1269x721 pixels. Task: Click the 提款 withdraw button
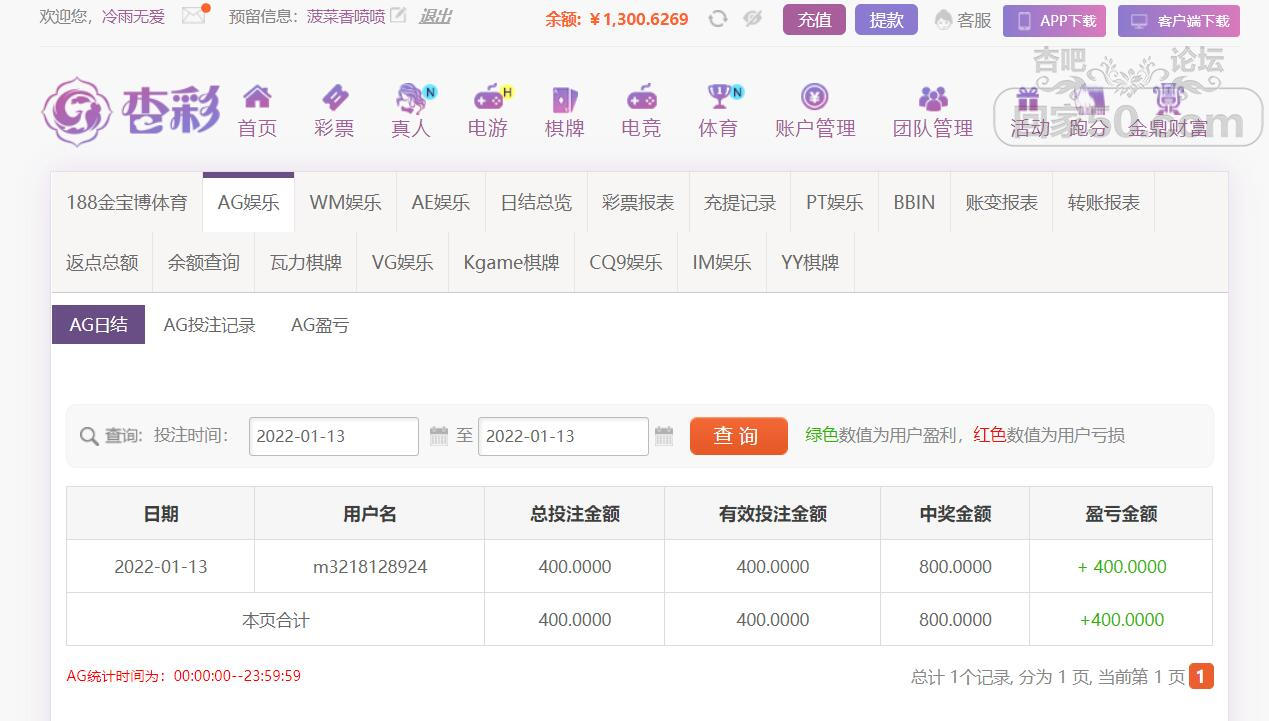coord(886,20)
